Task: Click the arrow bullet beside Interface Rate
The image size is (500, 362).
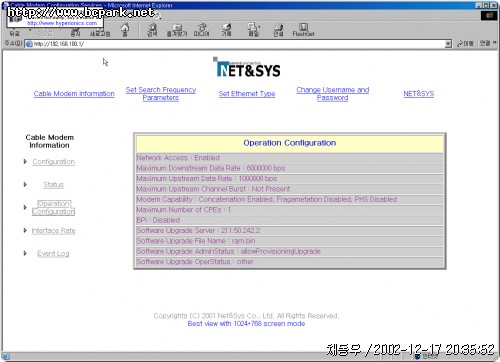Action: [25, 230]
